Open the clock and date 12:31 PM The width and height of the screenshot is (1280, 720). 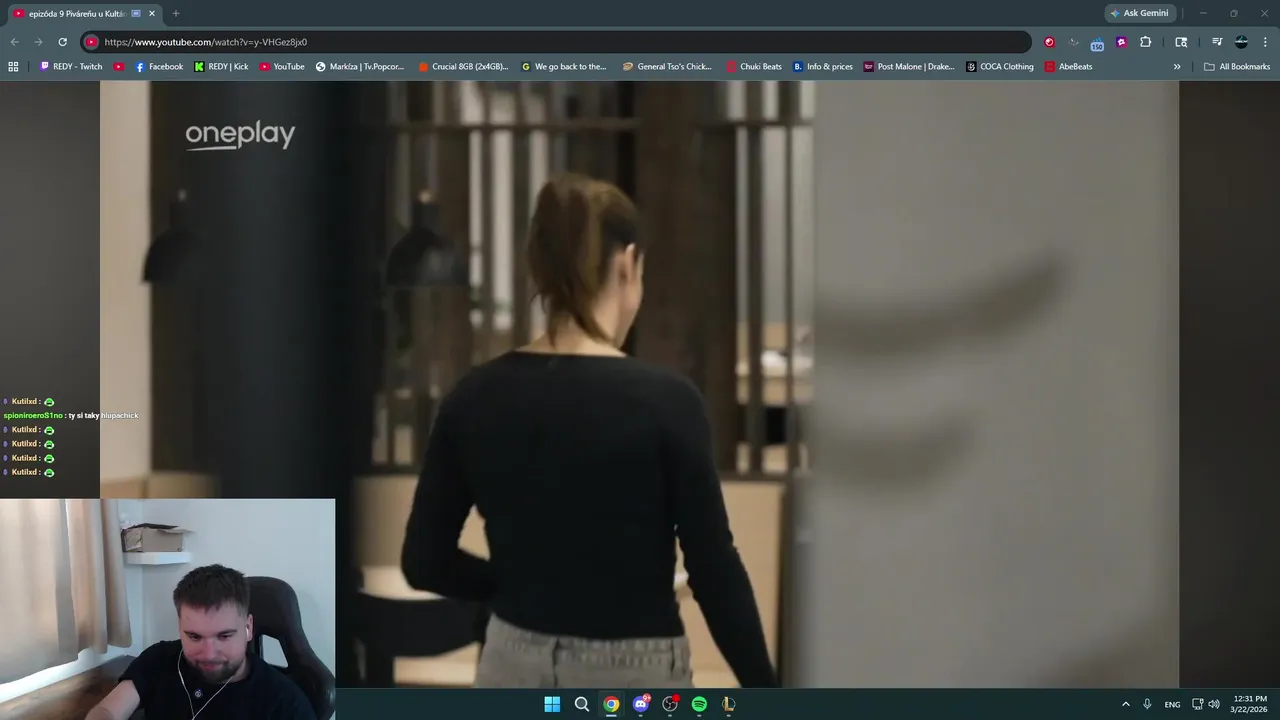(1249, 704)
